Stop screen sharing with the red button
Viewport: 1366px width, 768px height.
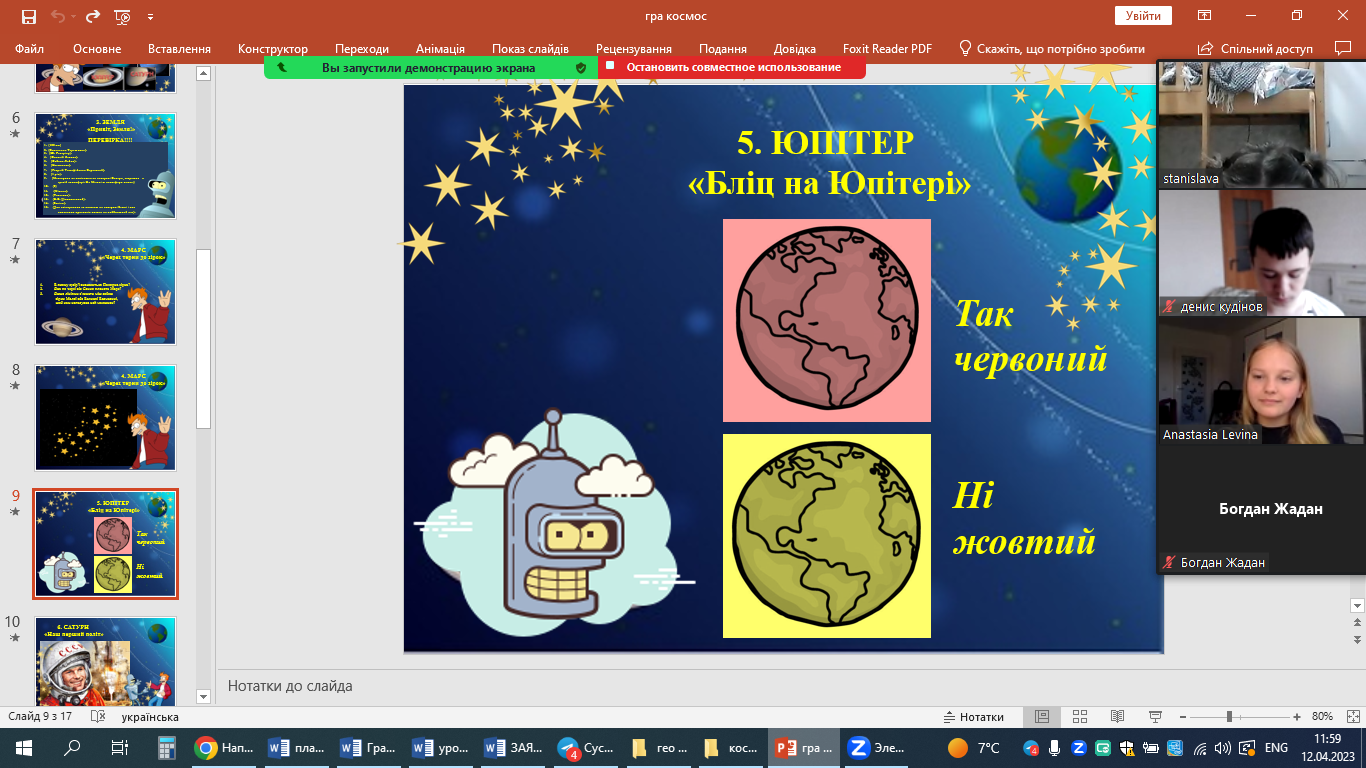click(x=732, y=67)
